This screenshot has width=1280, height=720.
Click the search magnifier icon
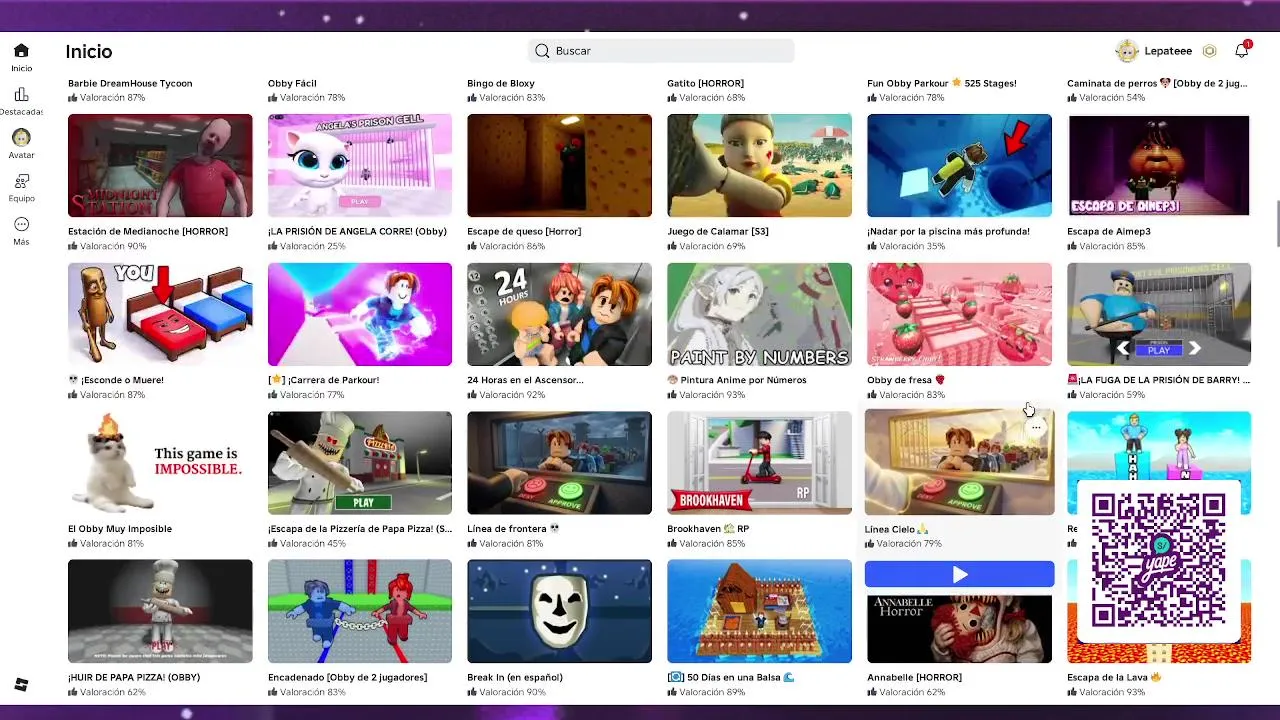click(542, 51)
